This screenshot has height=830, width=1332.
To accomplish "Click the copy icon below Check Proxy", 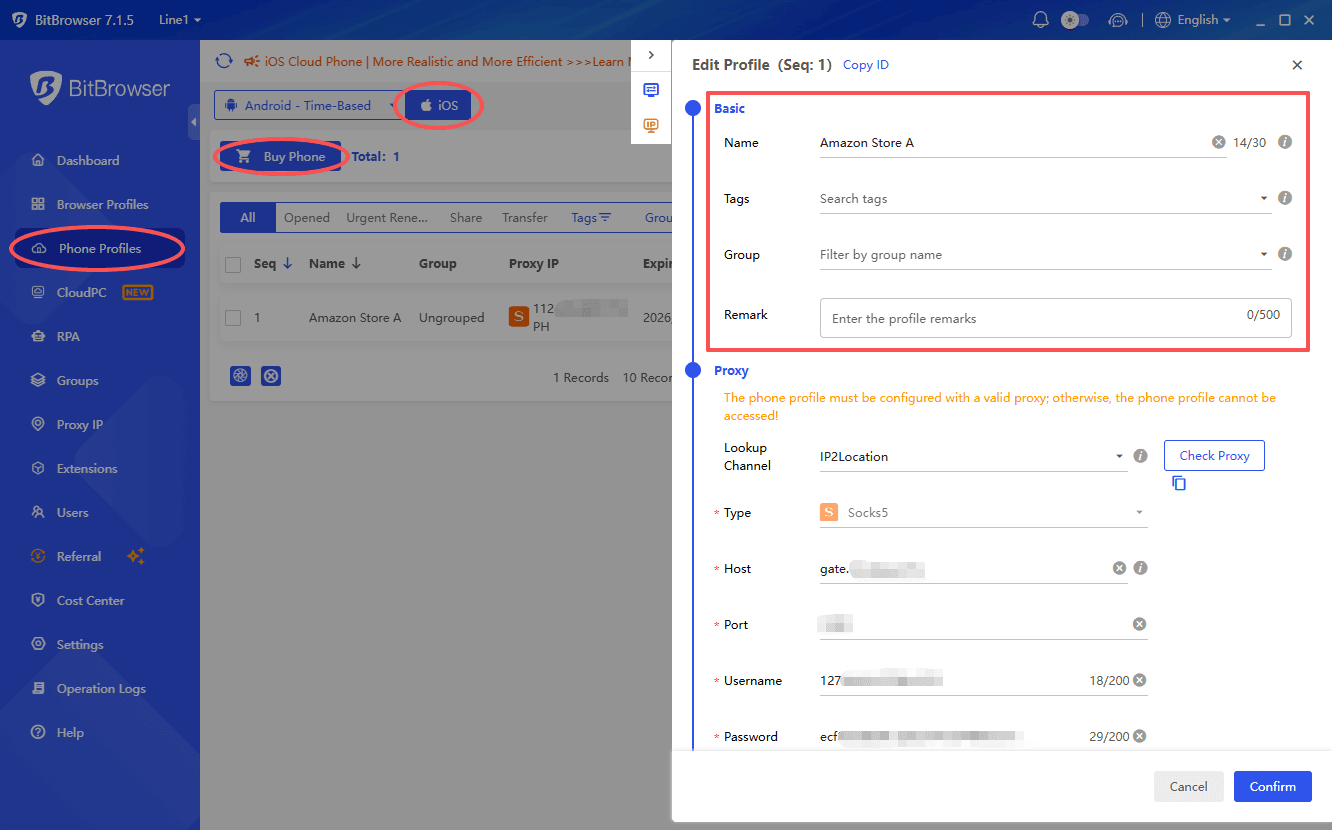I will click(1179, 483).
